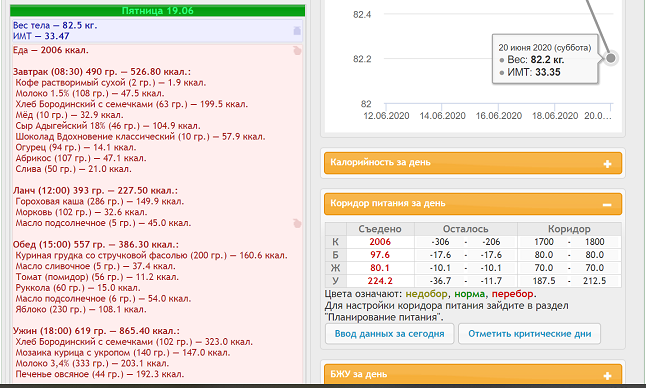Click the corridor value 1700
Image resolution: width=646 pixels, height=388 pixels.
pos(544,242)
